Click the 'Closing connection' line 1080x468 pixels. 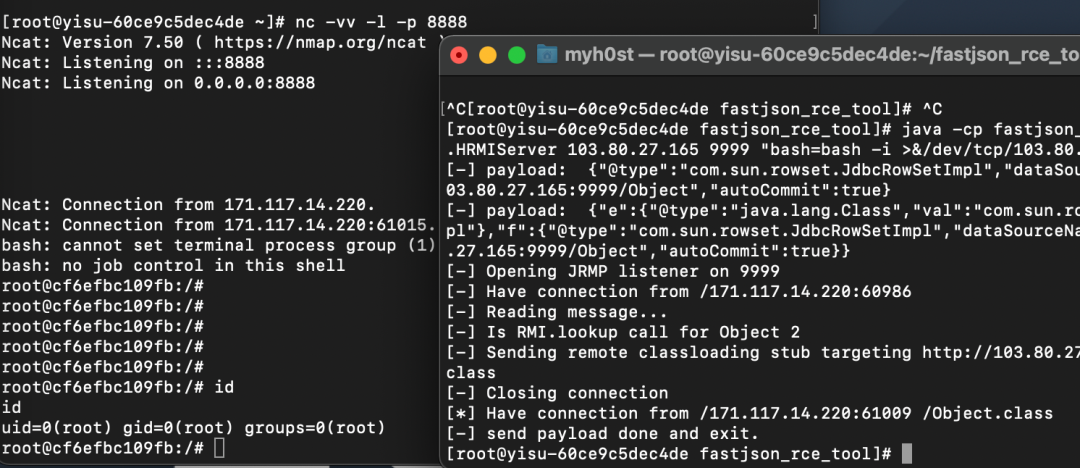click(x=557, y=393)
